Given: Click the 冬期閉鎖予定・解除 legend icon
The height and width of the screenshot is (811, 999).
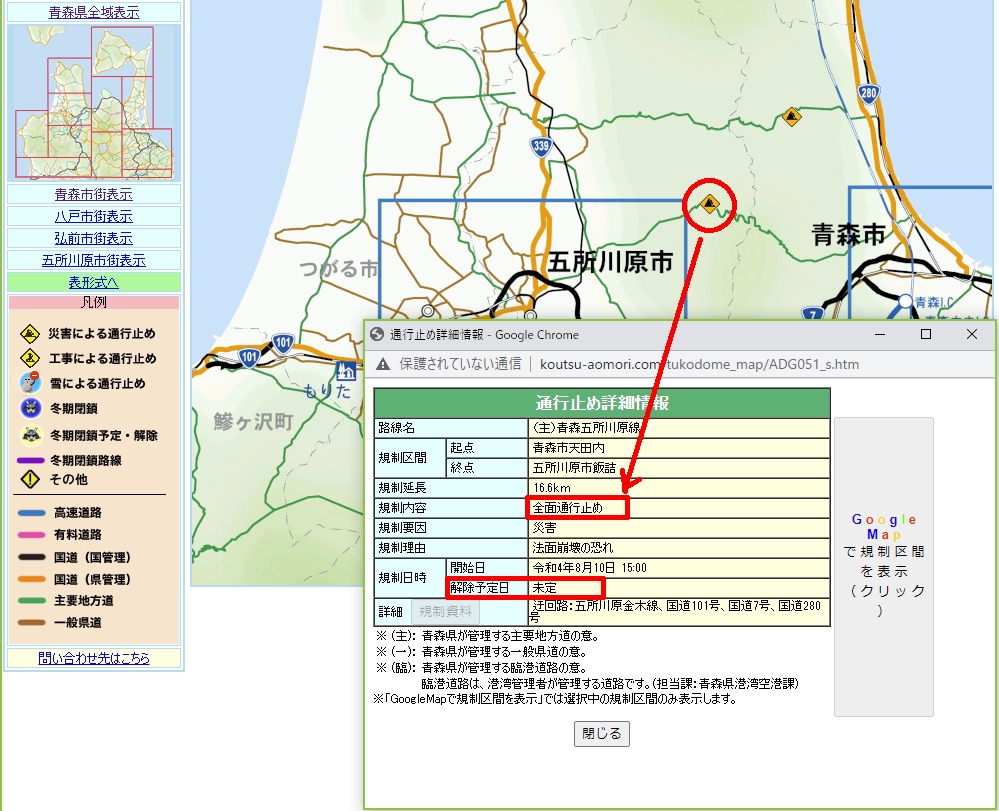Looking at the screenshot, I should (31, 435).
